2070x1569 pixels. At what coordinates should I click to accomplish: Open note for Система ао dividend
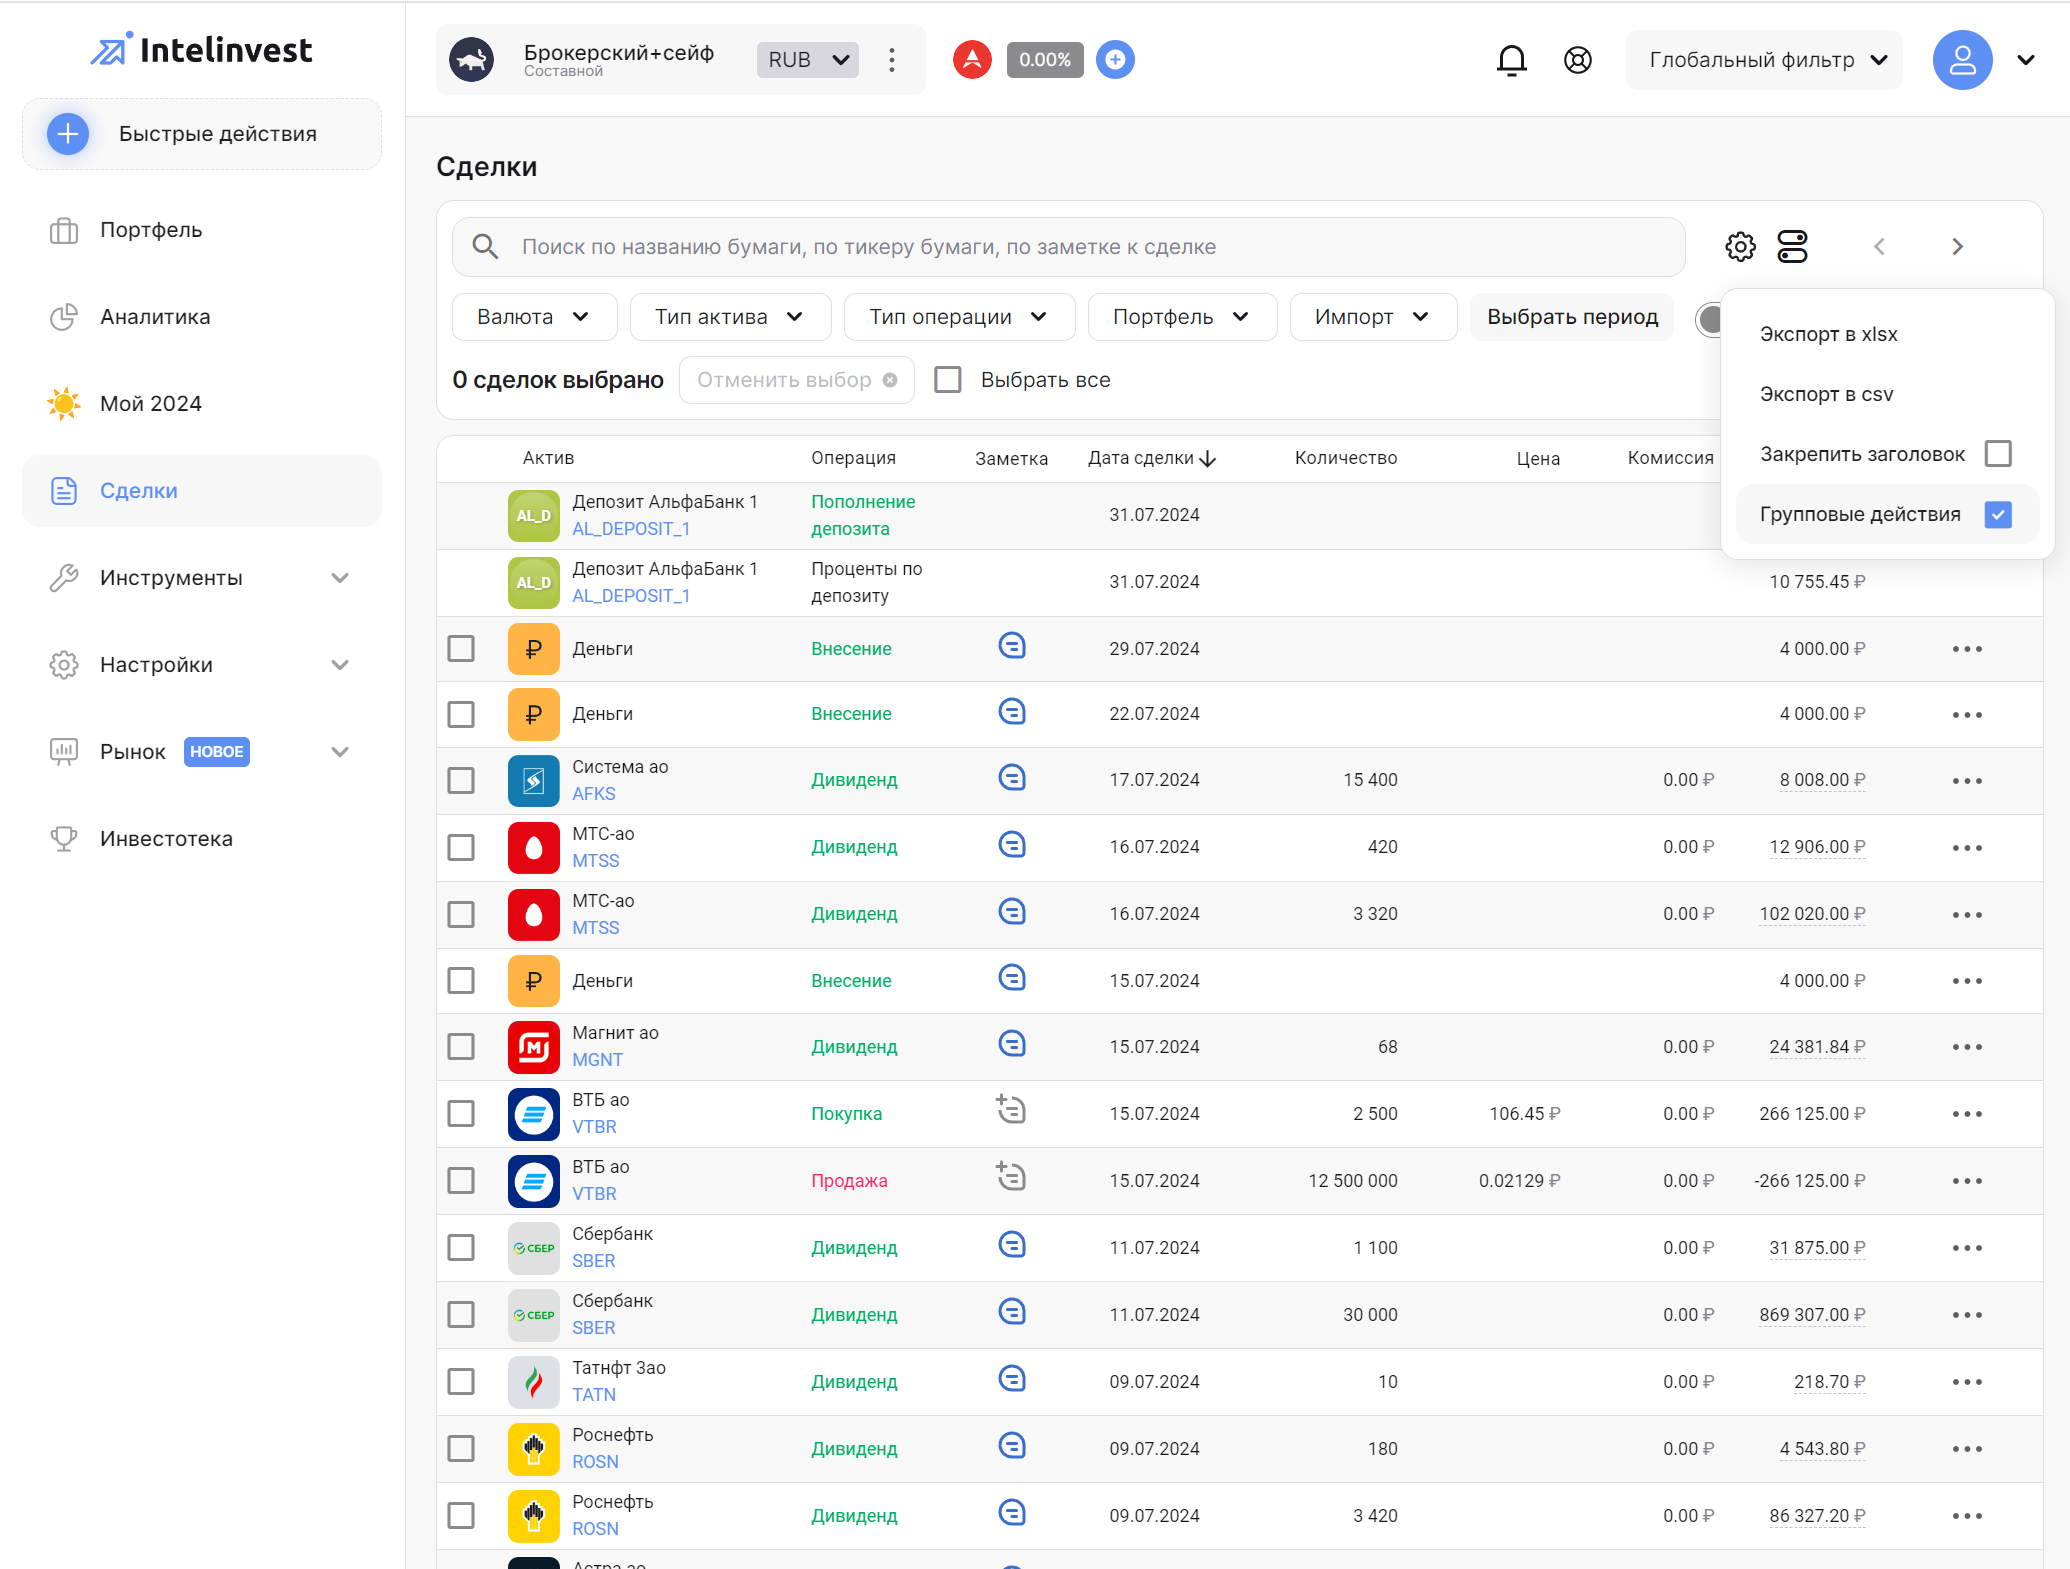click(1012, 778)
